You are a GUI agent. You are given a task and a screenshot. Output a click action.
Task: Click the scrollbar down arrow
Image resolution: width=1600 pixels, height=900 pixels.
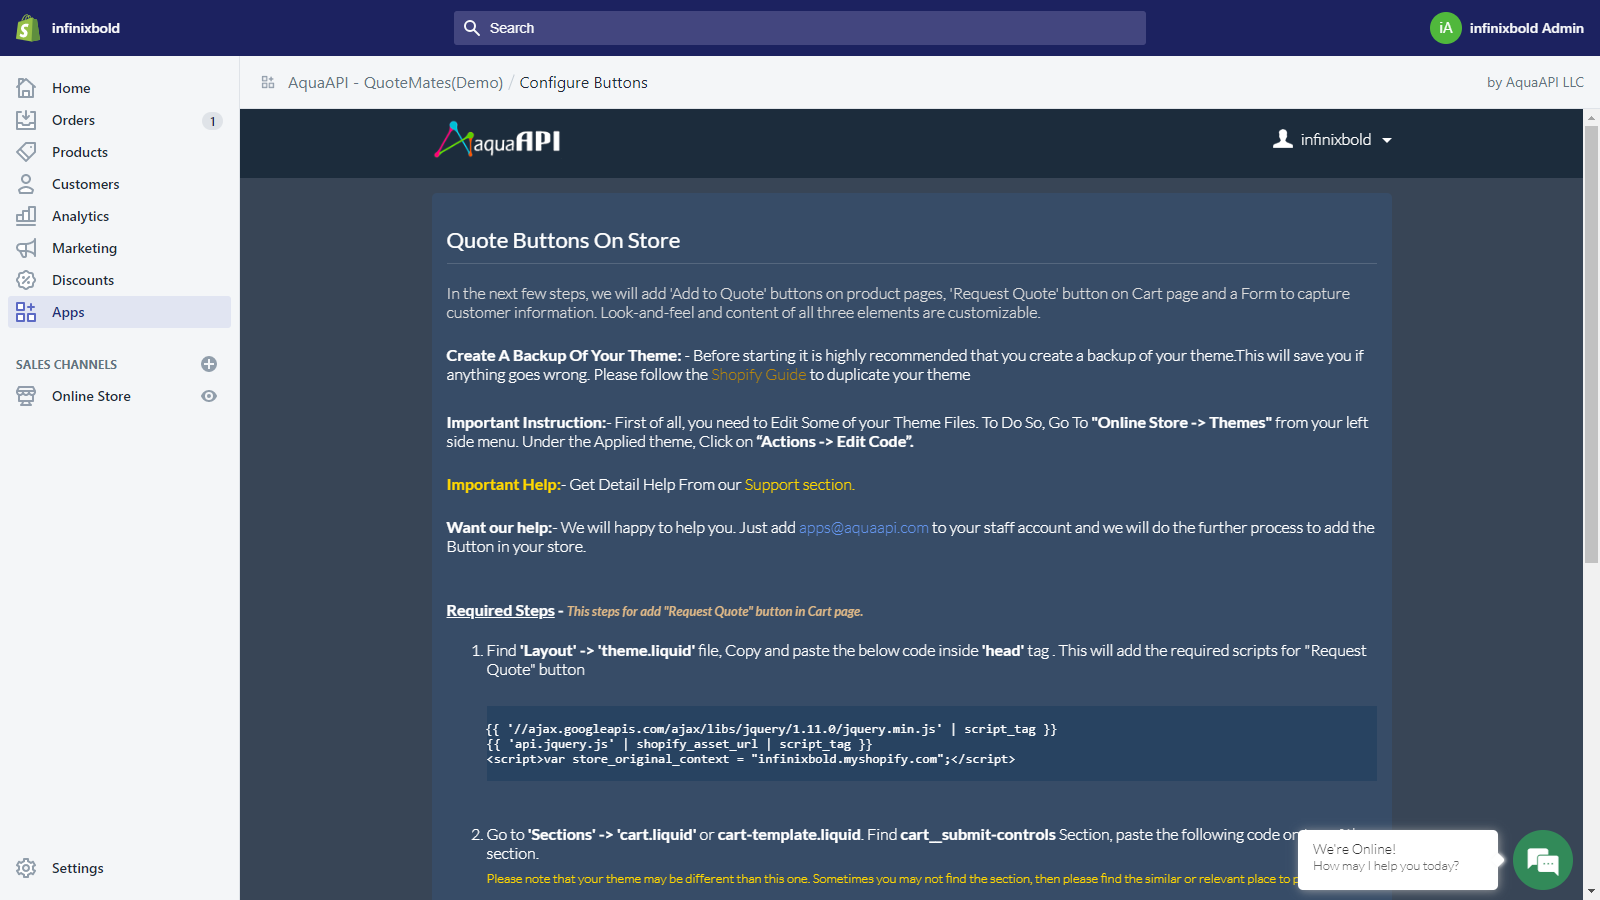pos(1592,891)
